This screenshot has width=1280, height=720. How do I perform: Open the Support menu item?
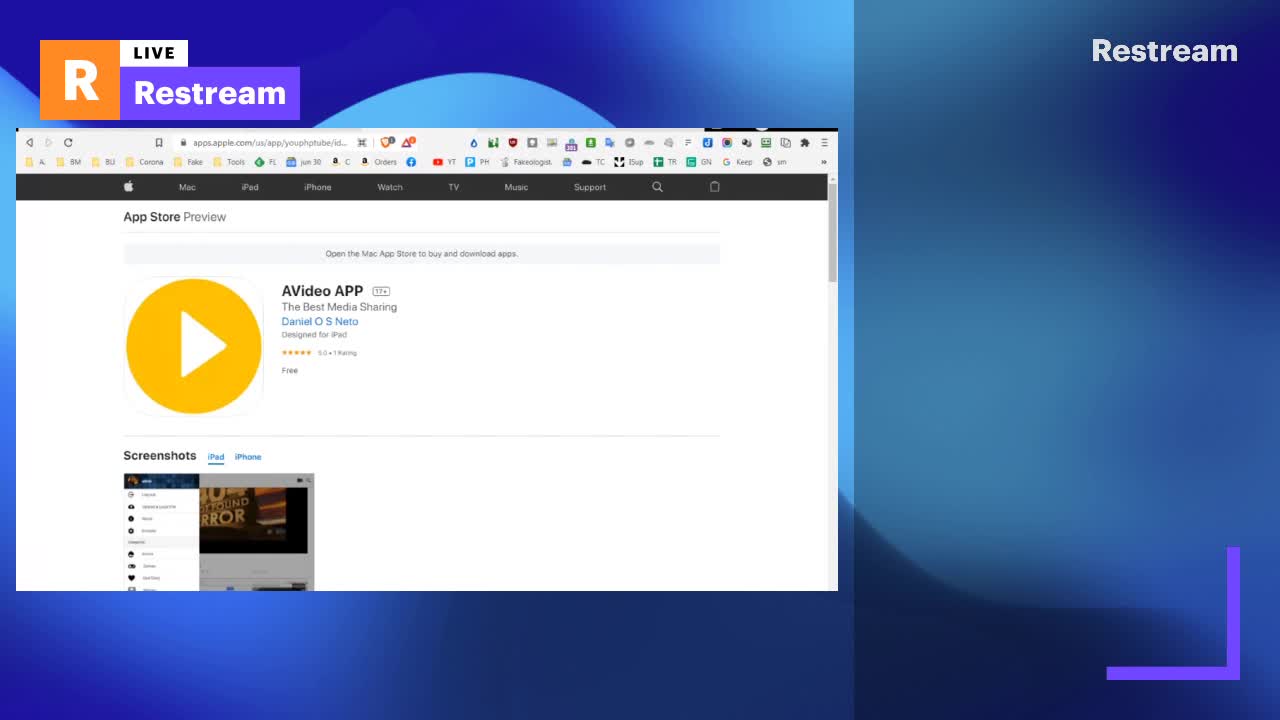pos(589,187)
